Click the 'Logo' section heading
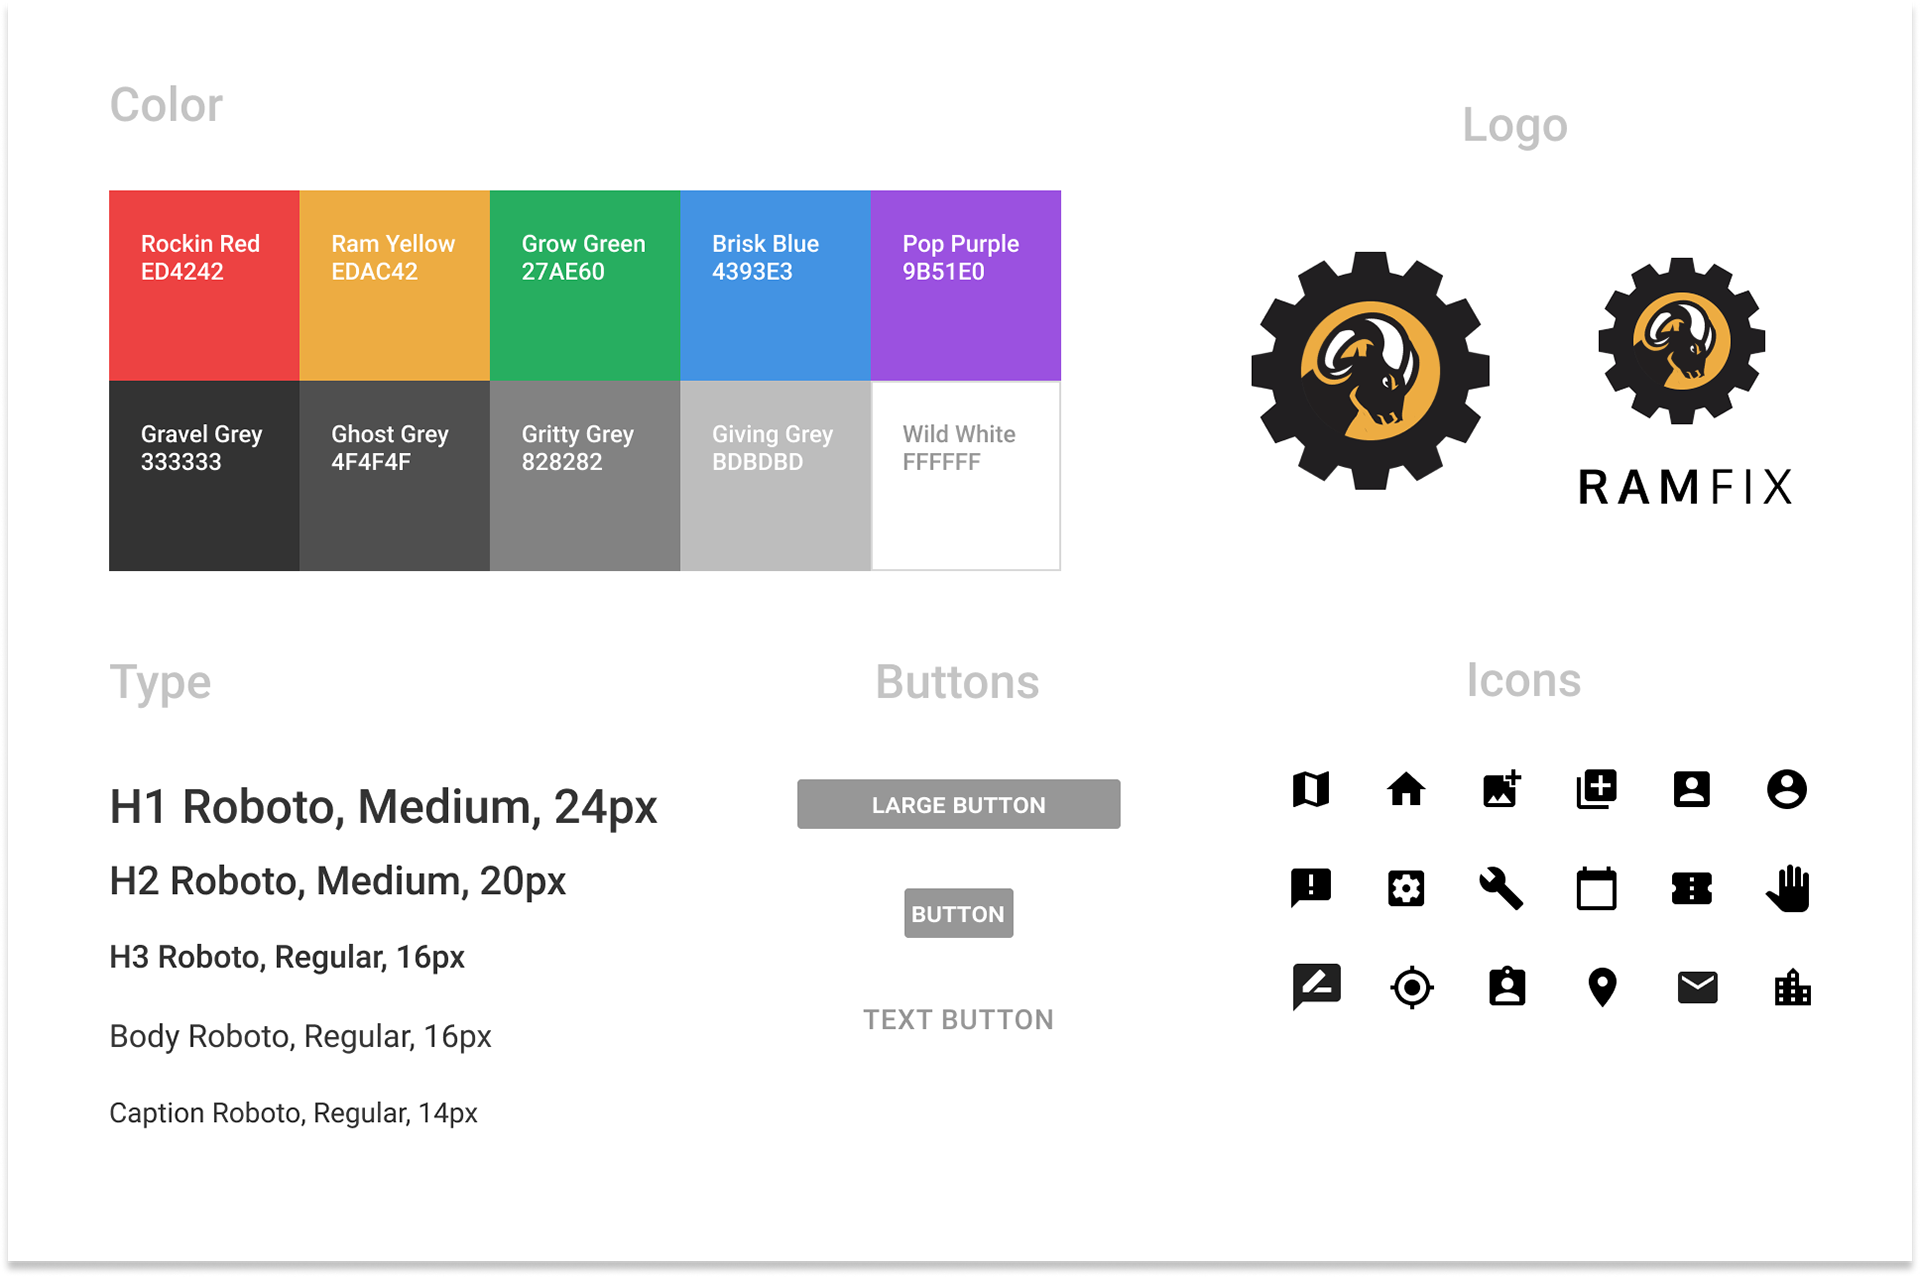 pyautogui.click(x=1515, y=127)
